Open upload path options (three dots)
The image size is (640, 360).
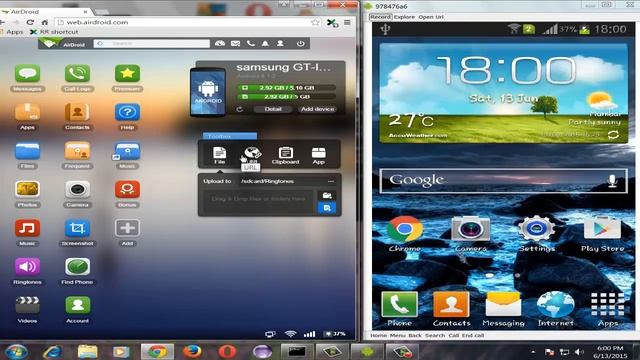(x=331, y=181)
